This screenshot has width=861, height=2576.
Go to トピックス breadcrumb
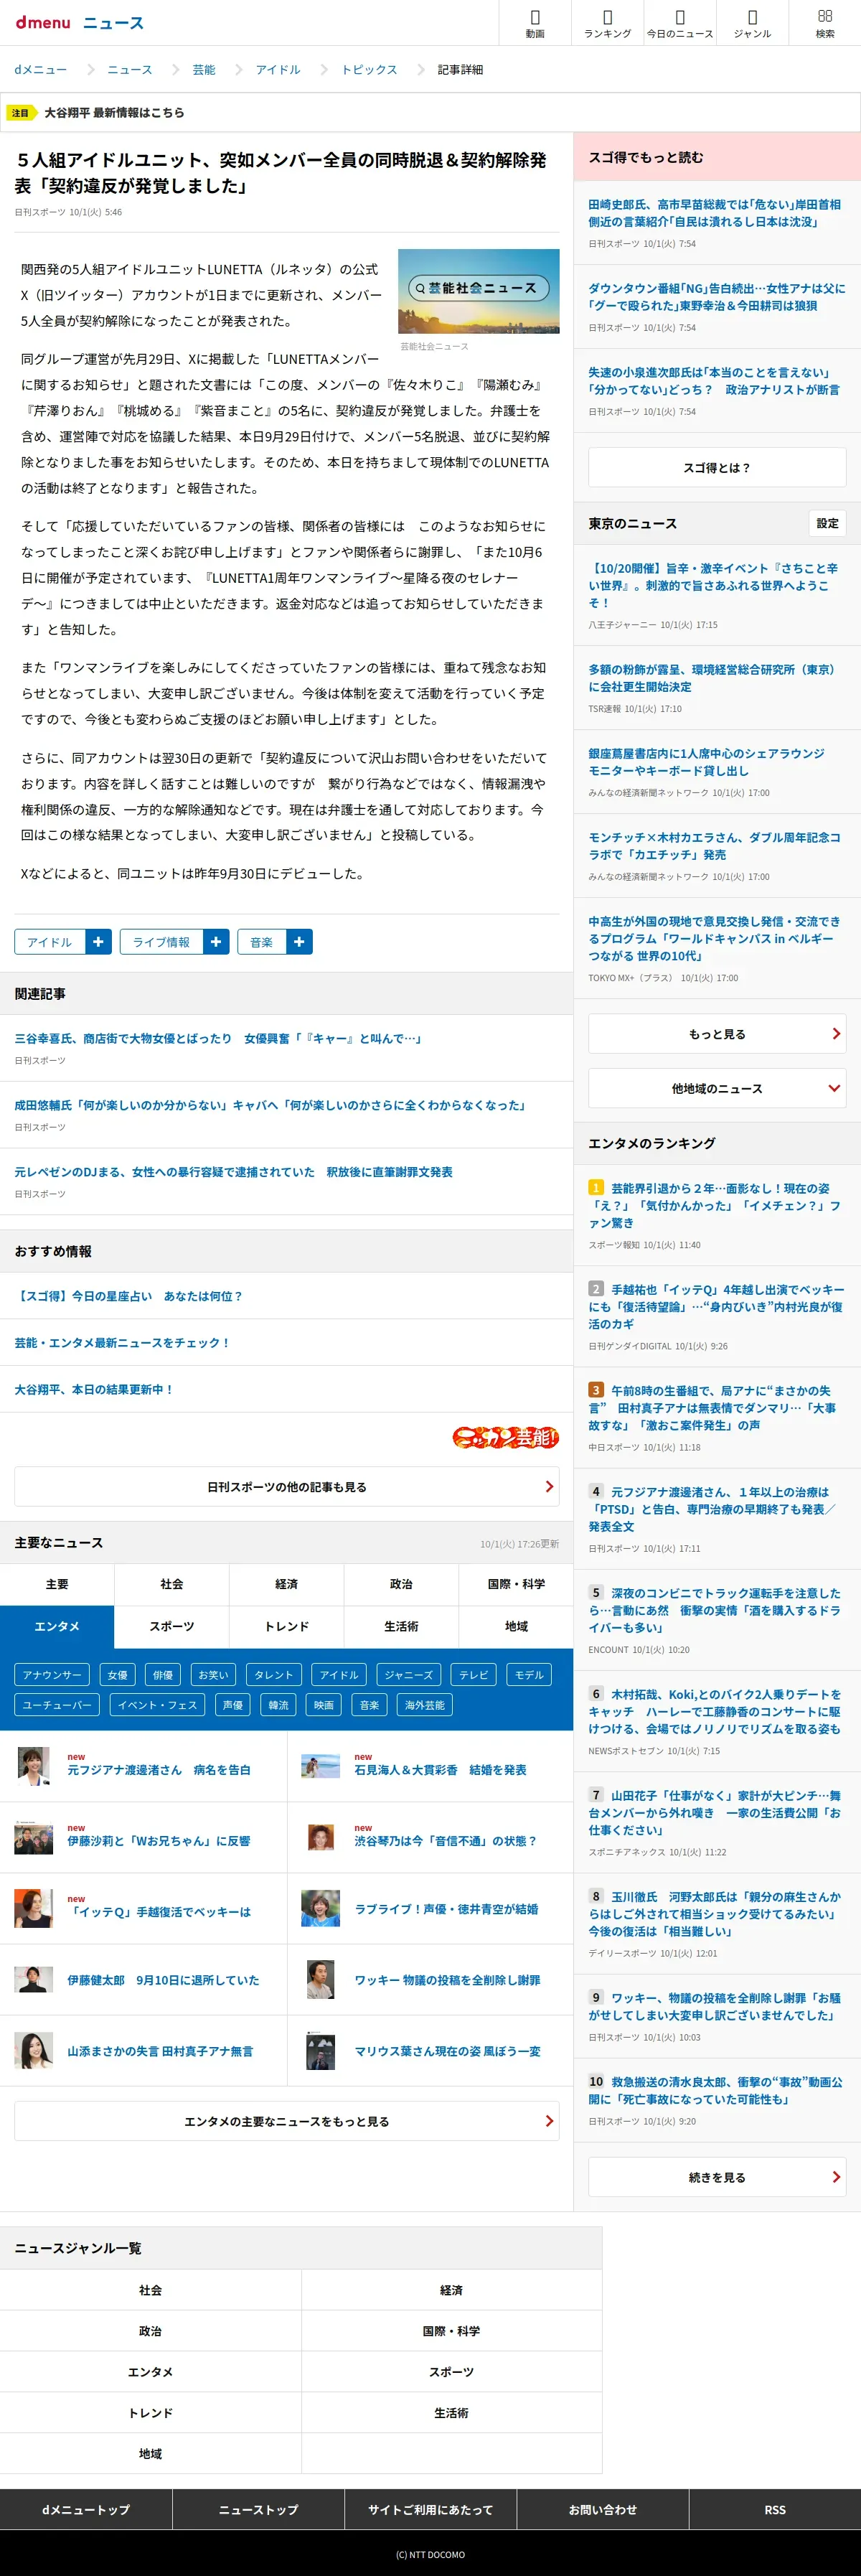tap(369, 70)
